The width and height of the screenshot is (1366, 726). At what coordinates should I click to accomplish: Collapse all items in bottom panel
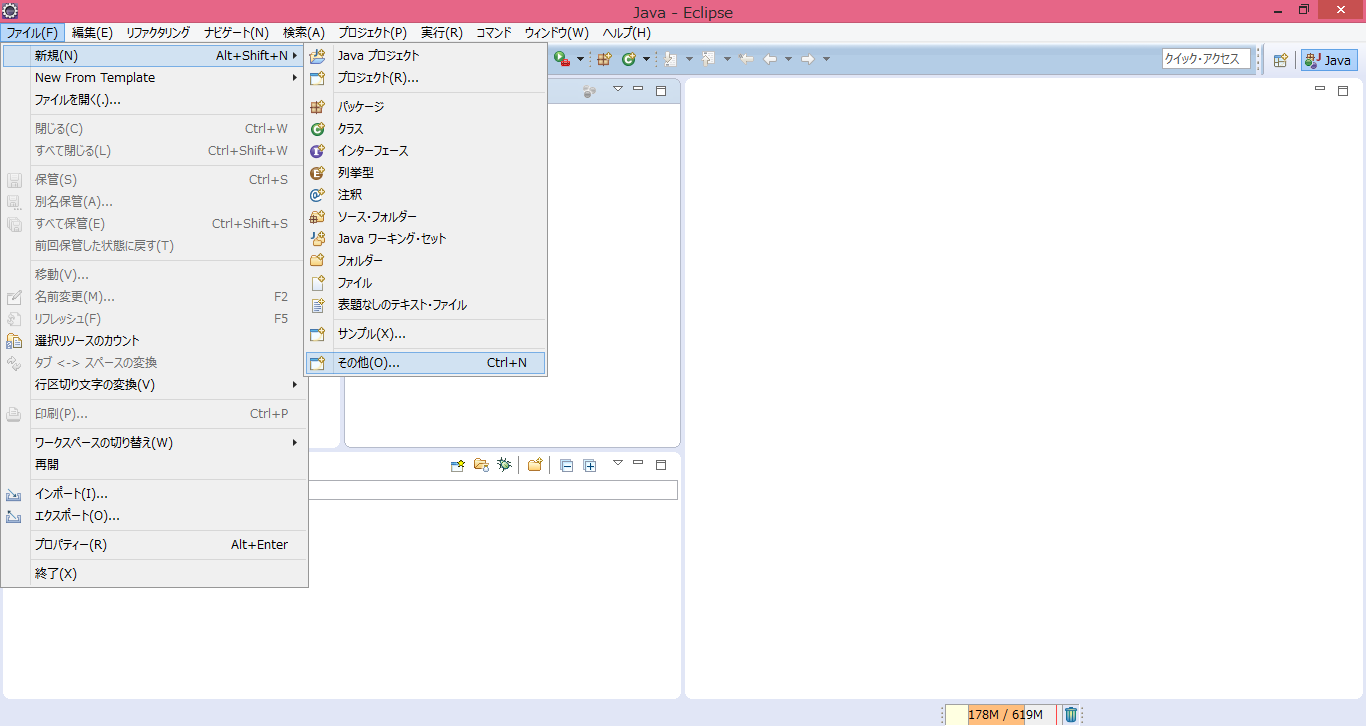(566, 465)
